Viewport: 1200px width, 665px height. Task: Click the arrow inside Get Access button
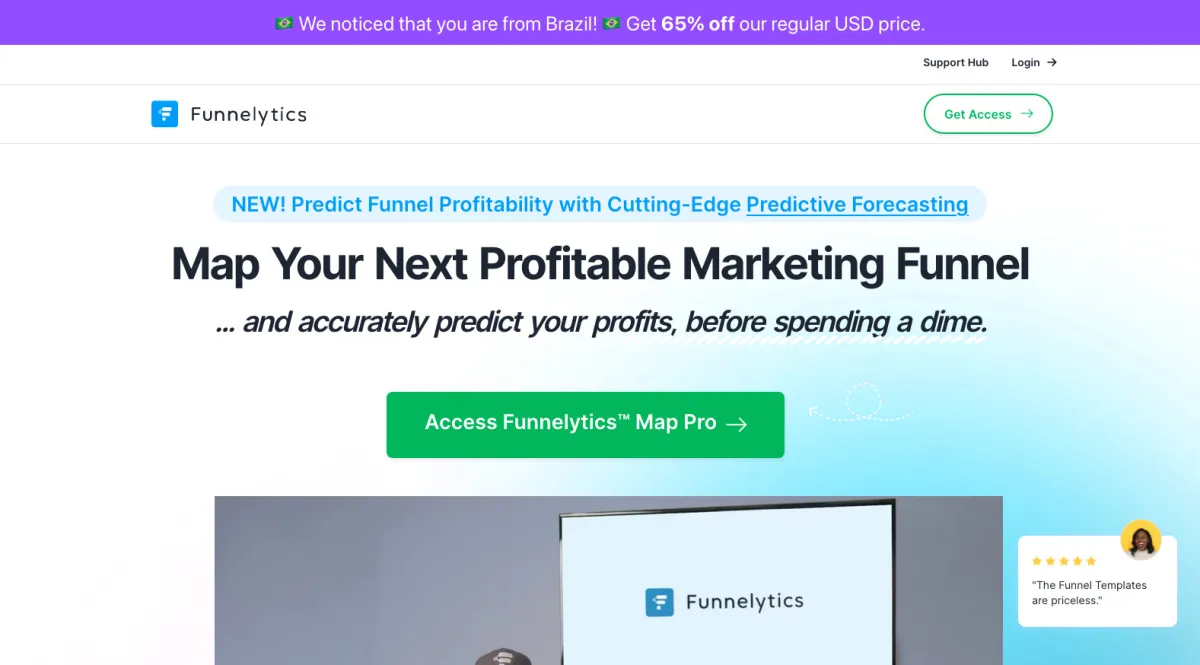click(1027, 114)
